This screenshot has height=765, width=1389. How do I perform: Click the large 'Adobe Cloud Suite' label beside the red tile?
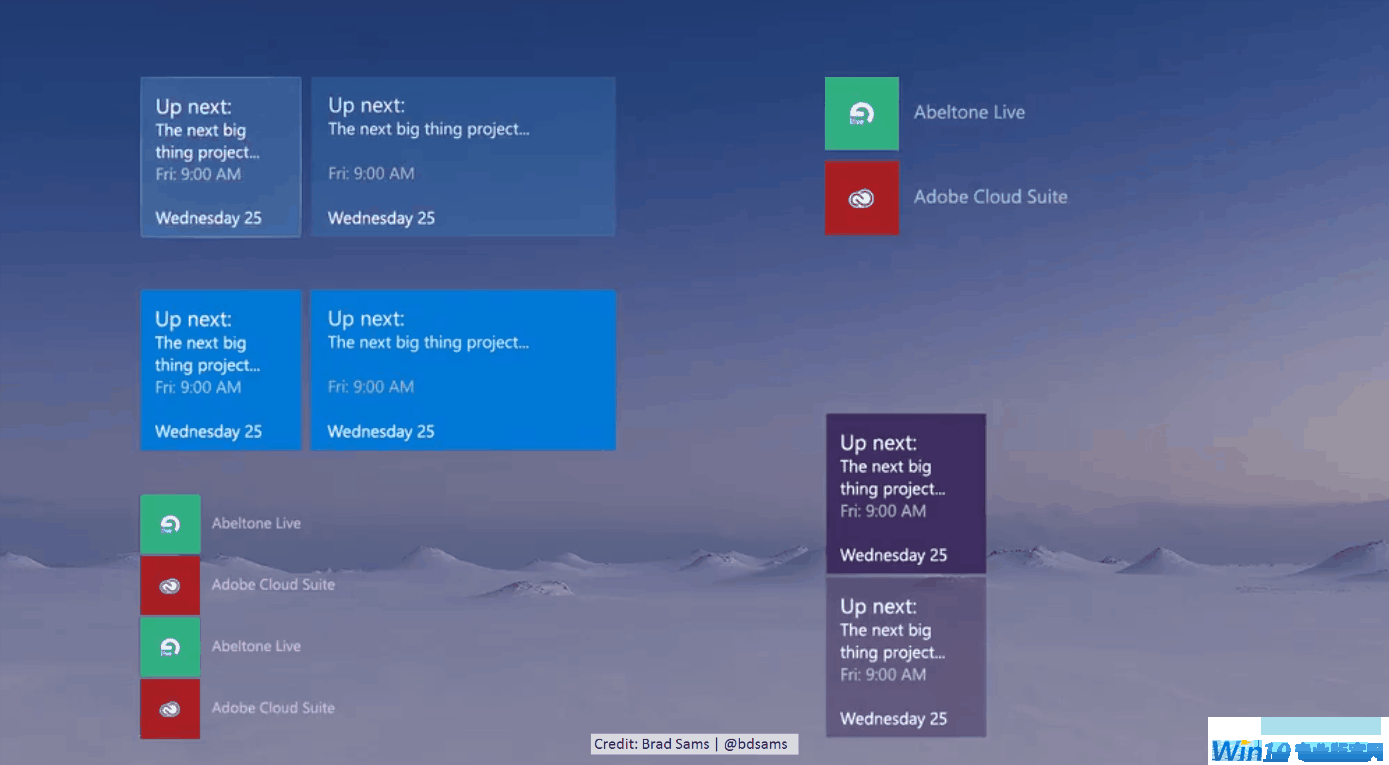click(990, 197)
